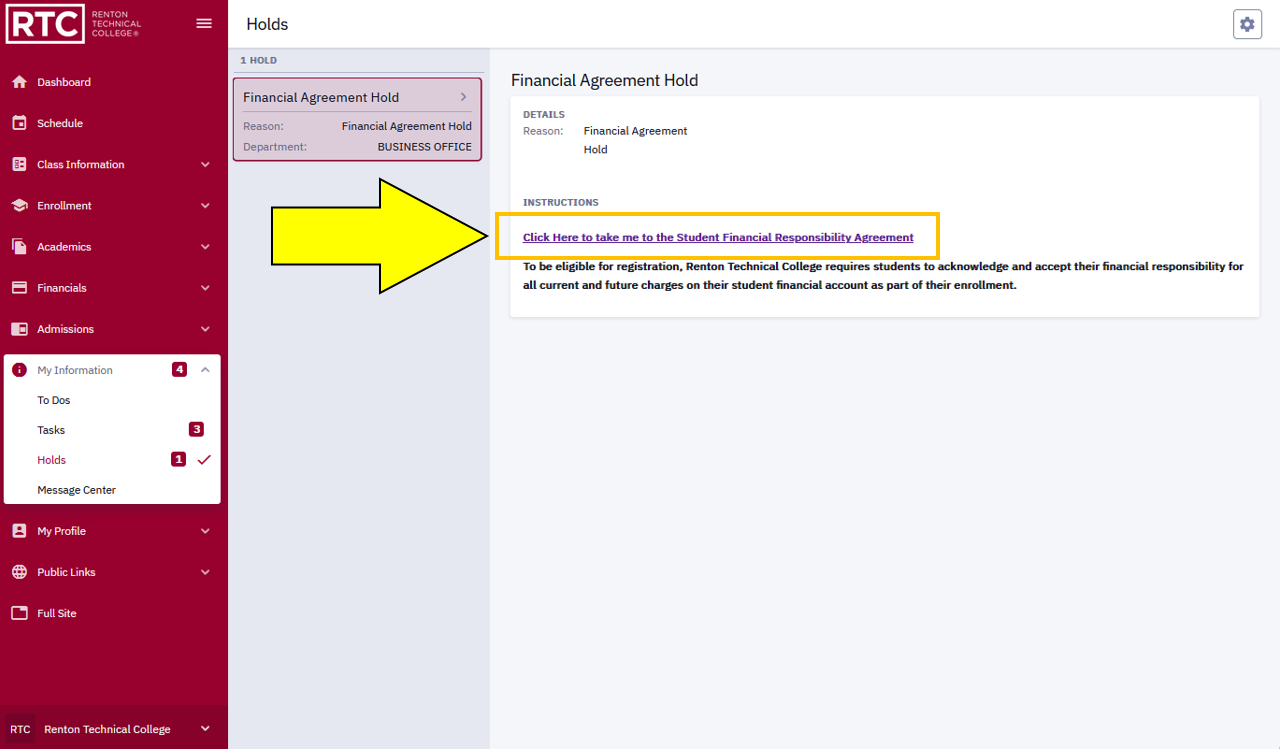
Task: Collapse the My Information section
Action: click(205, 370)
